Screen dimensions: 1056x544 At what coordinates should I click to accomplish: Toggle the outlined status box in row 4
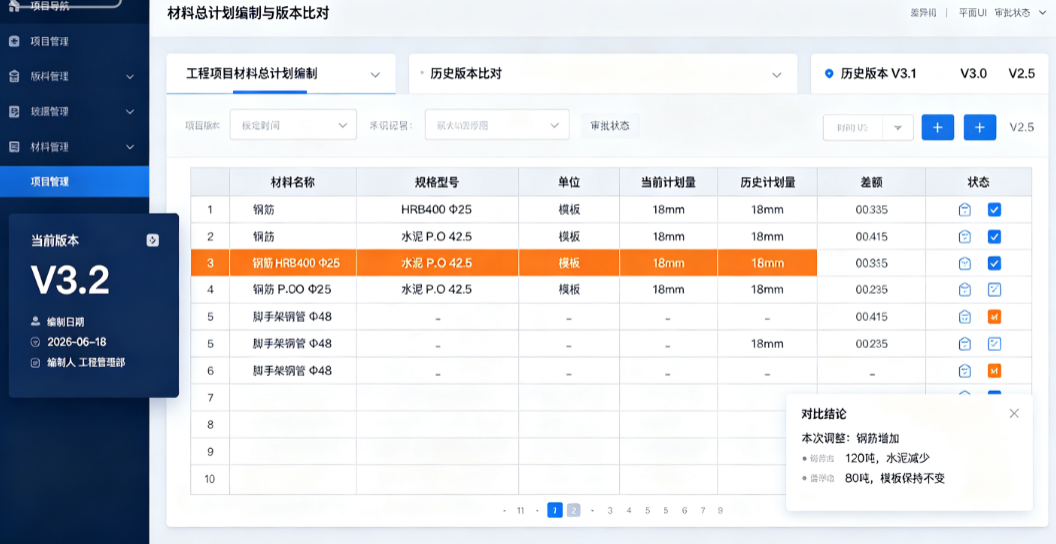[994, 290]
